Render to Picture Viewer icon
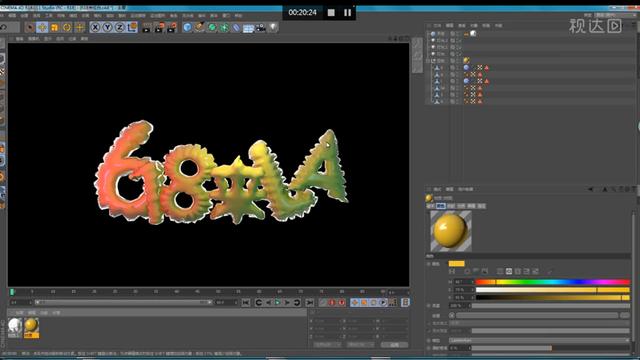This screenshot has width=640, height=360. pyautogui.click(x=159, y=28)
